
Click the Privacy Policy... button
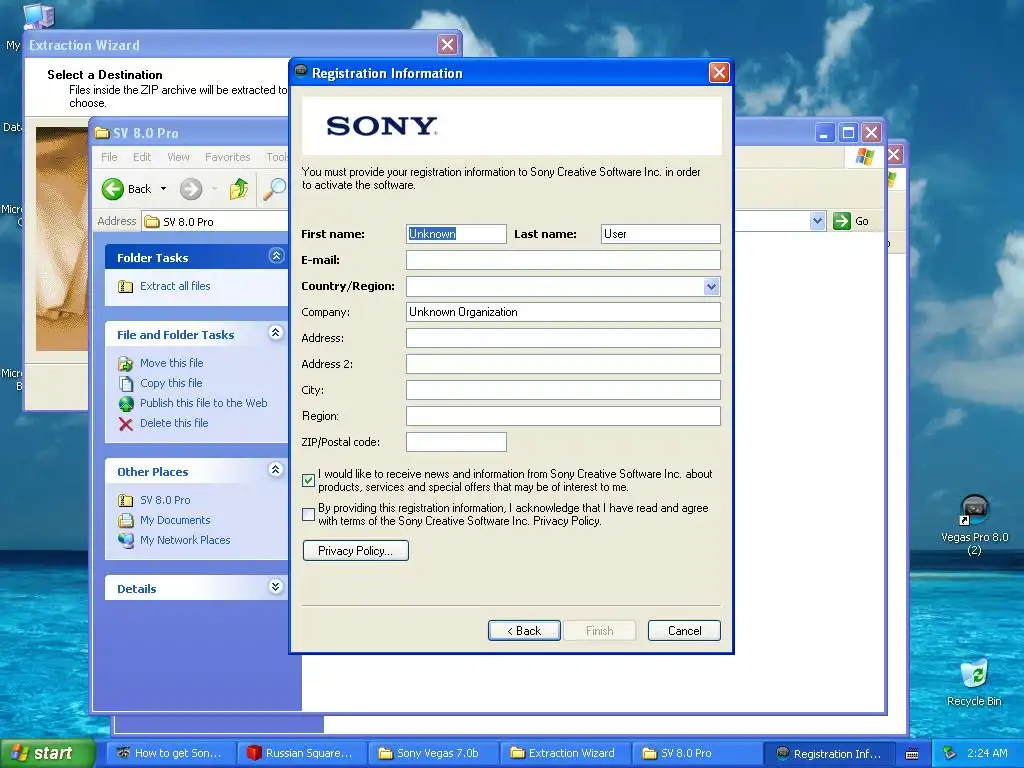pos(356,551)
